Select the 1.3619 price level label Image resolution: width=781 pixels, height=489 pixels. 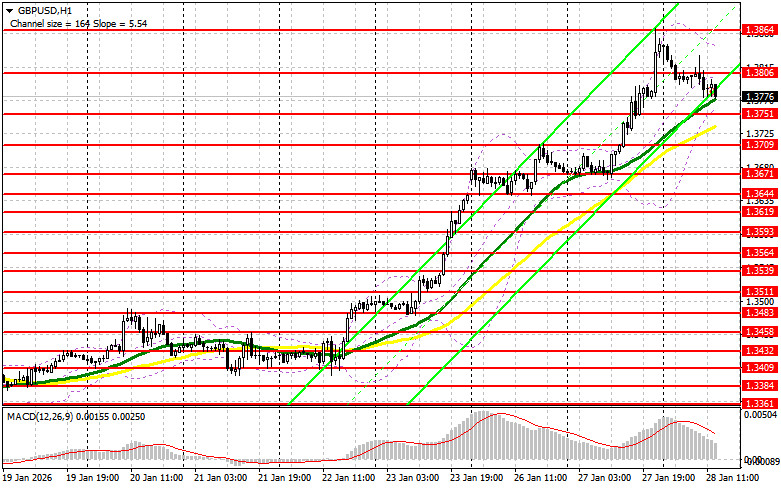[760, 212]
